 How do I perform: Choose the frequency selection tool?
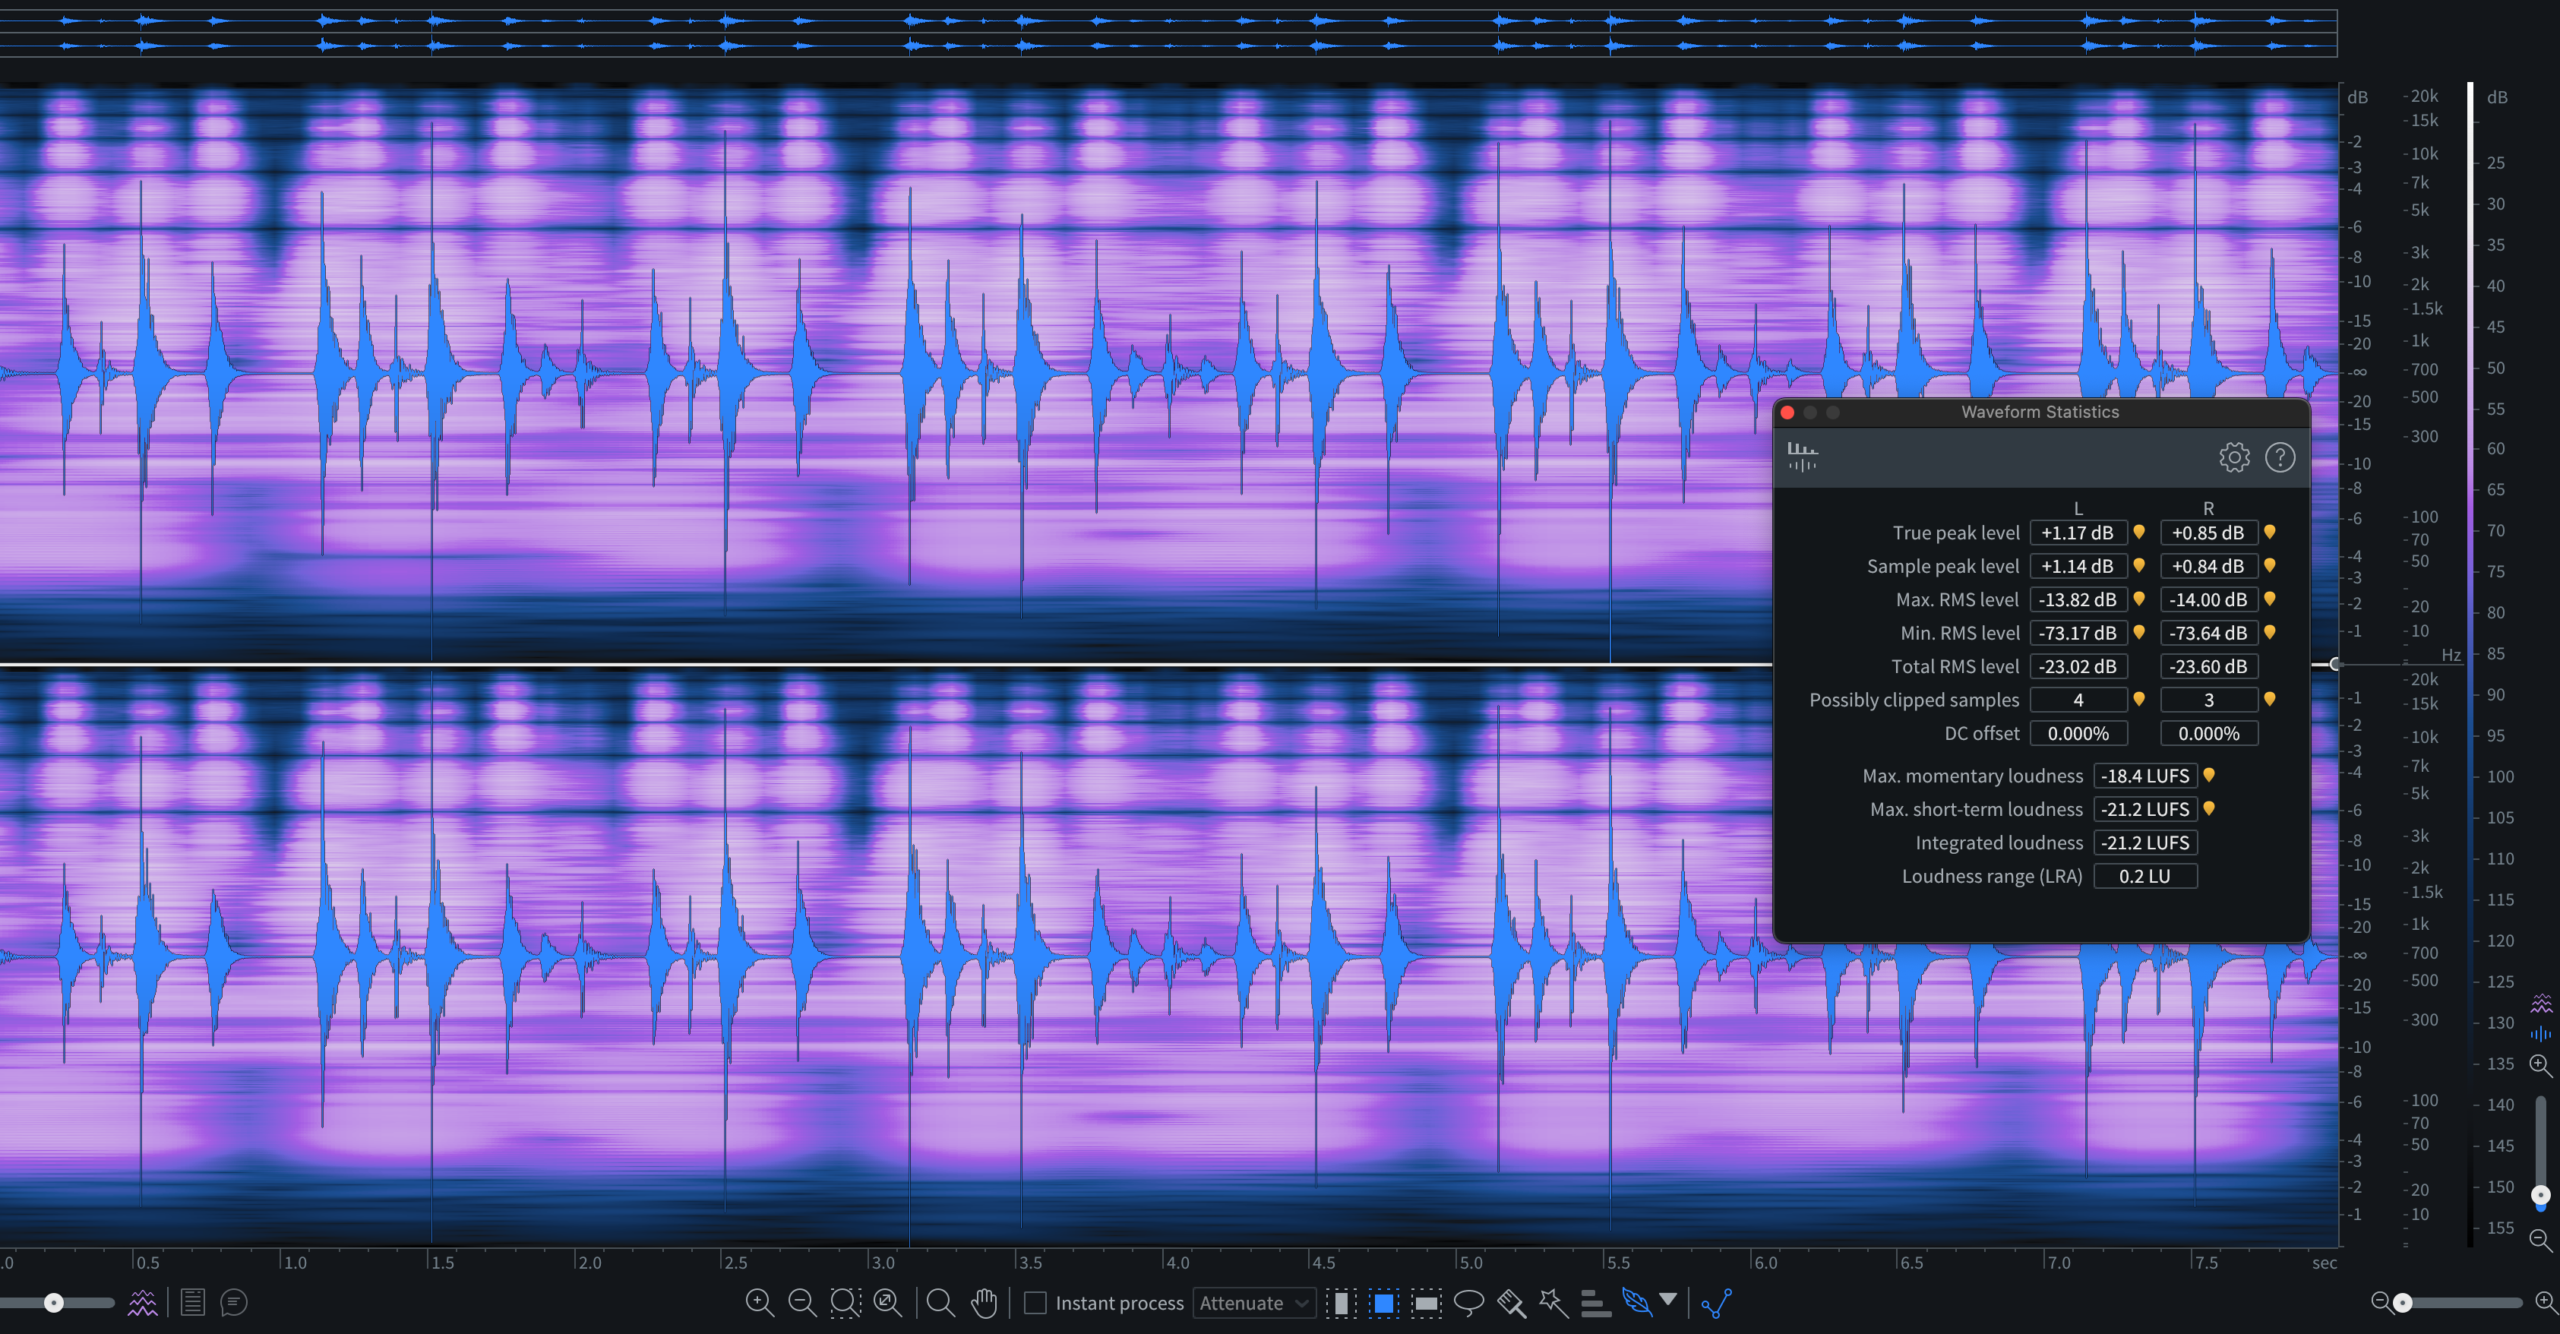point(1427,1302)
